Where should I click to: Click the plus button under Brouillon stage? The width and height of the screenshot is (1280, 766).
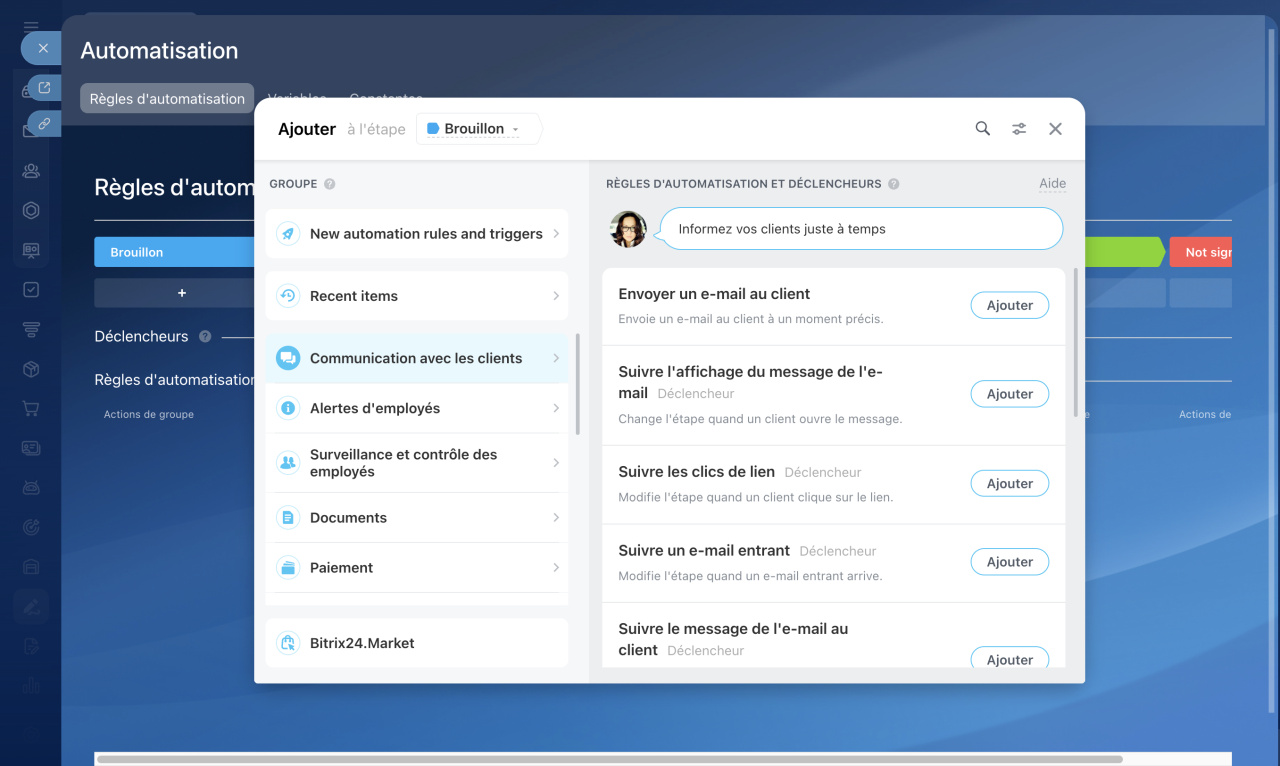pyautogui.click(x=182, y=293)
